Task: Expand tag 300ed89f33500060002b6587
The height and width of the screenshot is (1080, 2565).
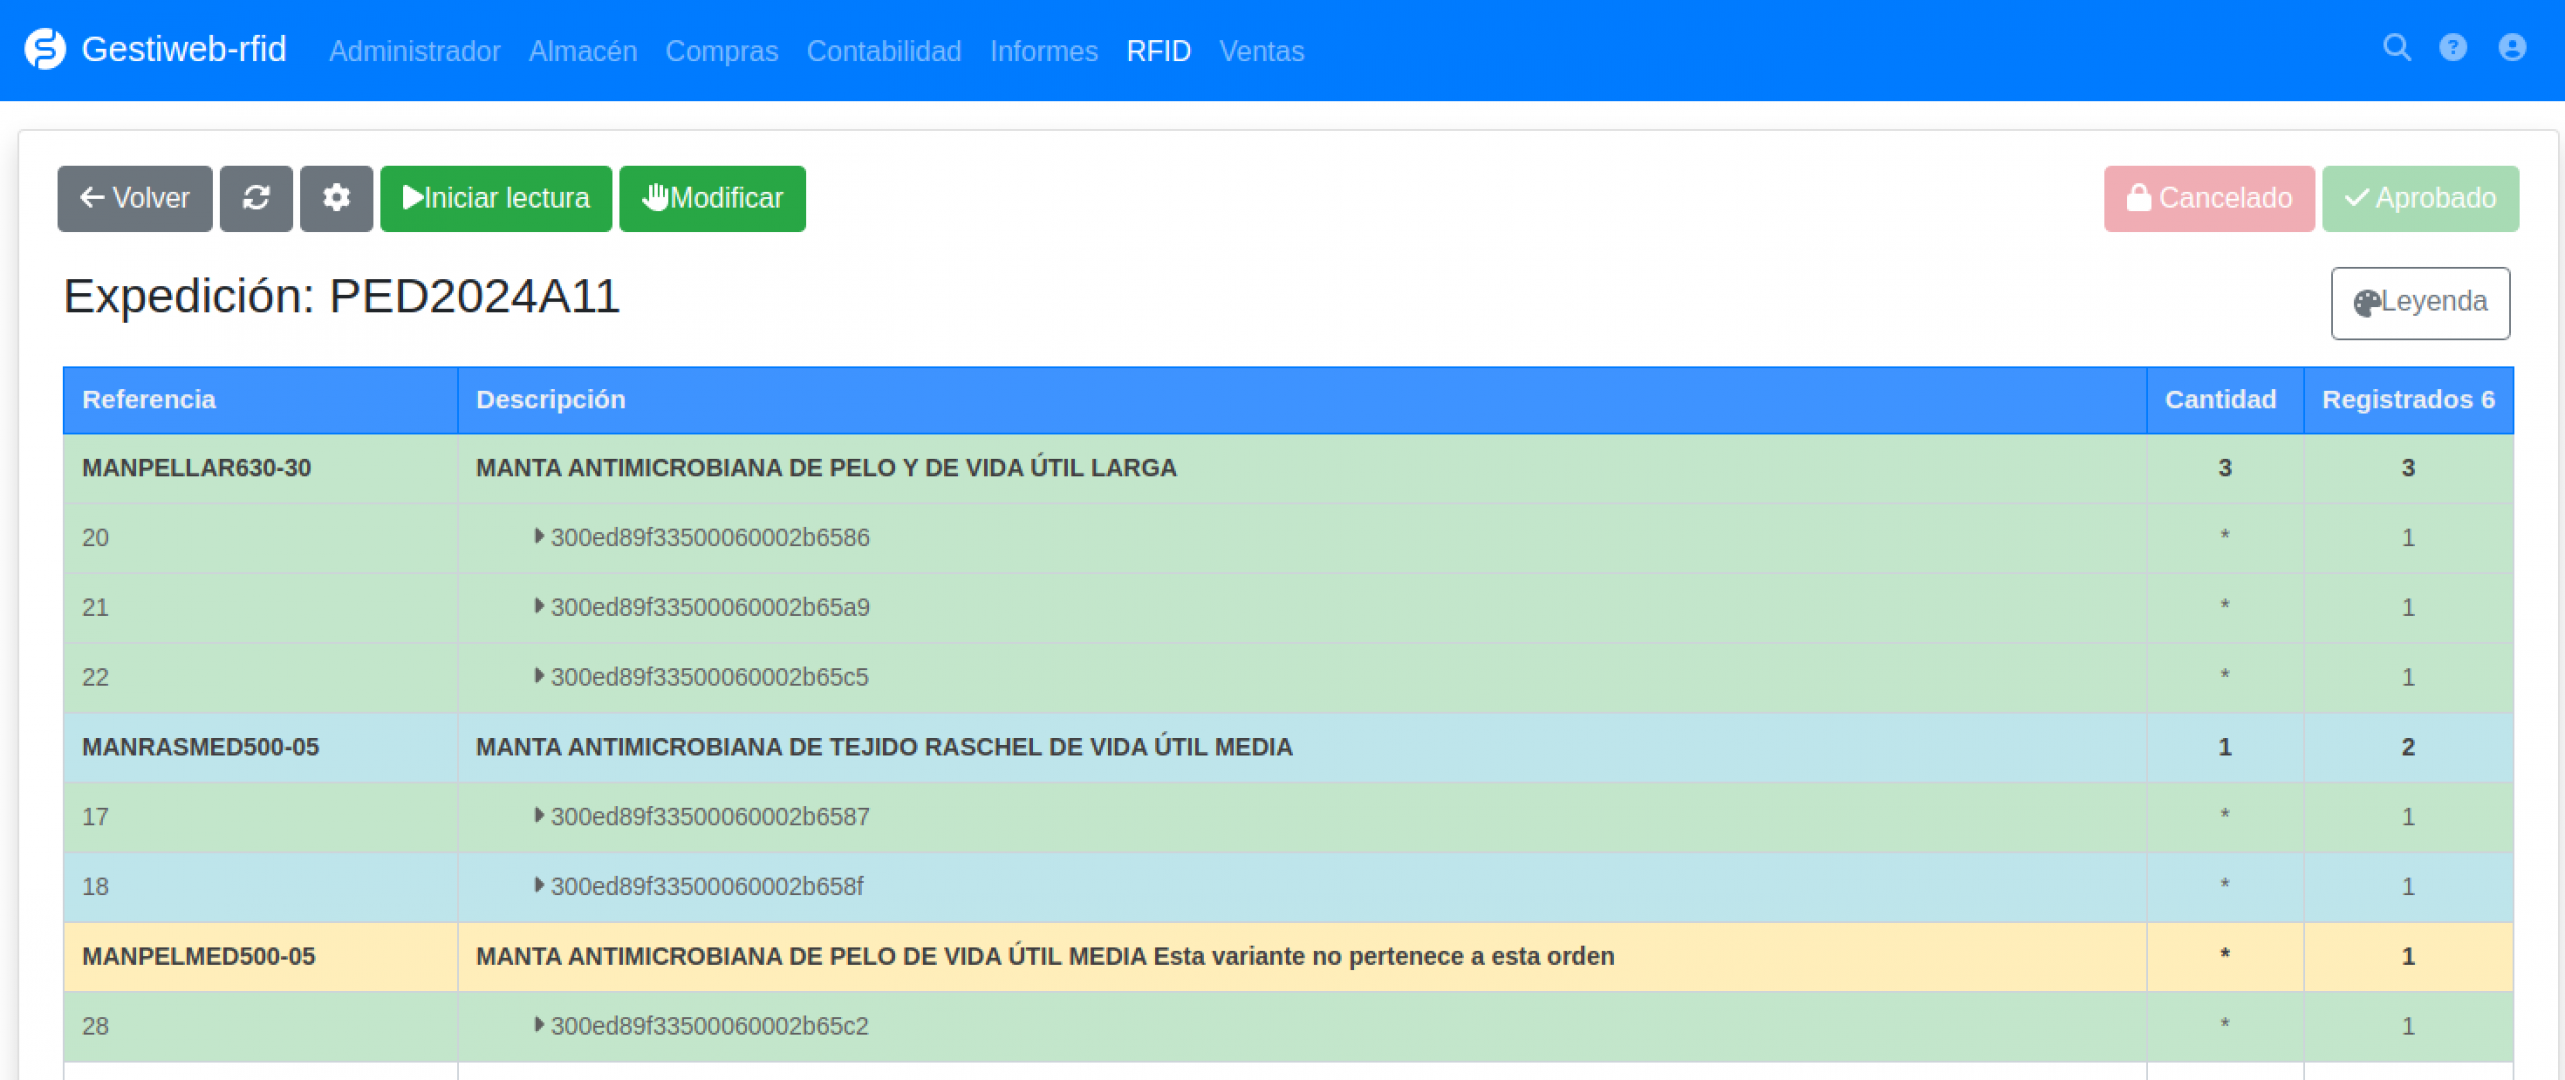Action: (539, 815)
